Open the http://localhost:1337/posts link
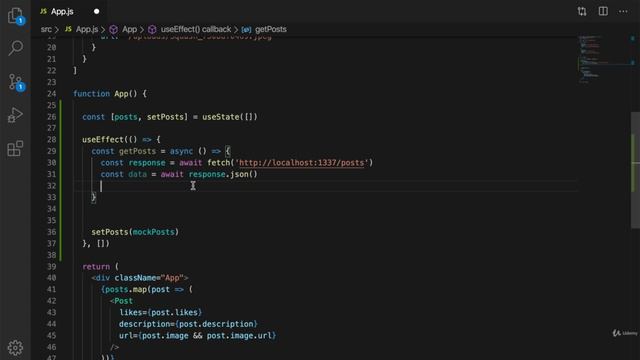 pos(301,162)
